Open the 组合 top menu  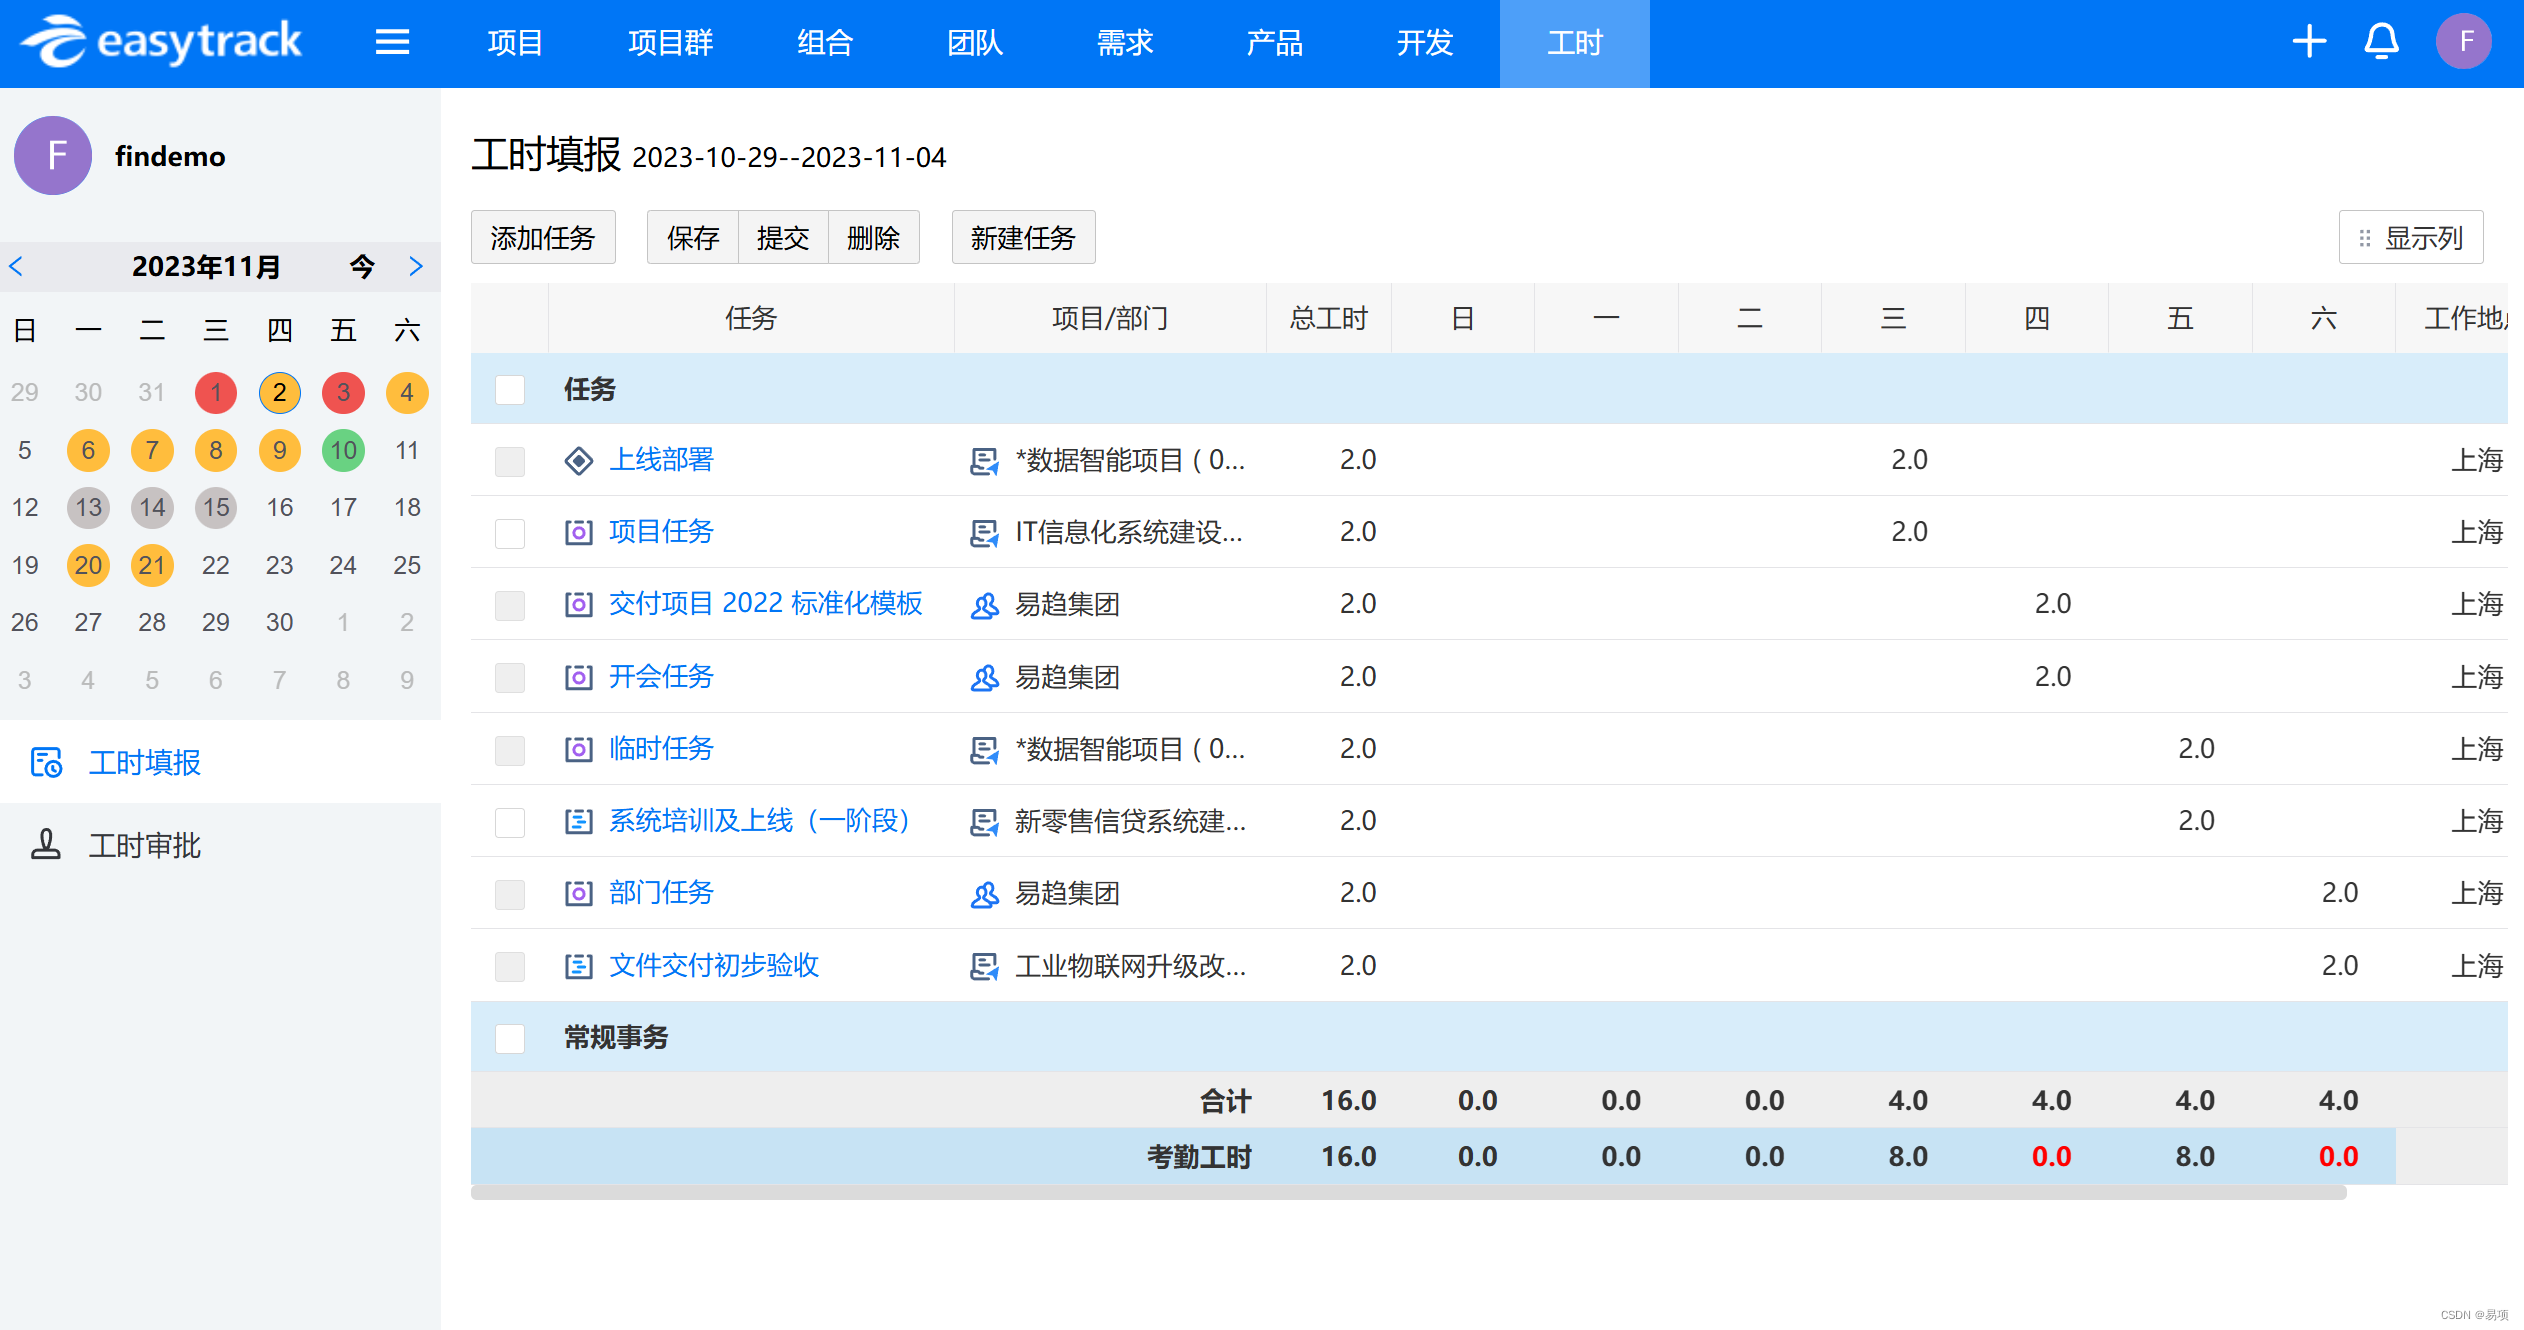825,43
